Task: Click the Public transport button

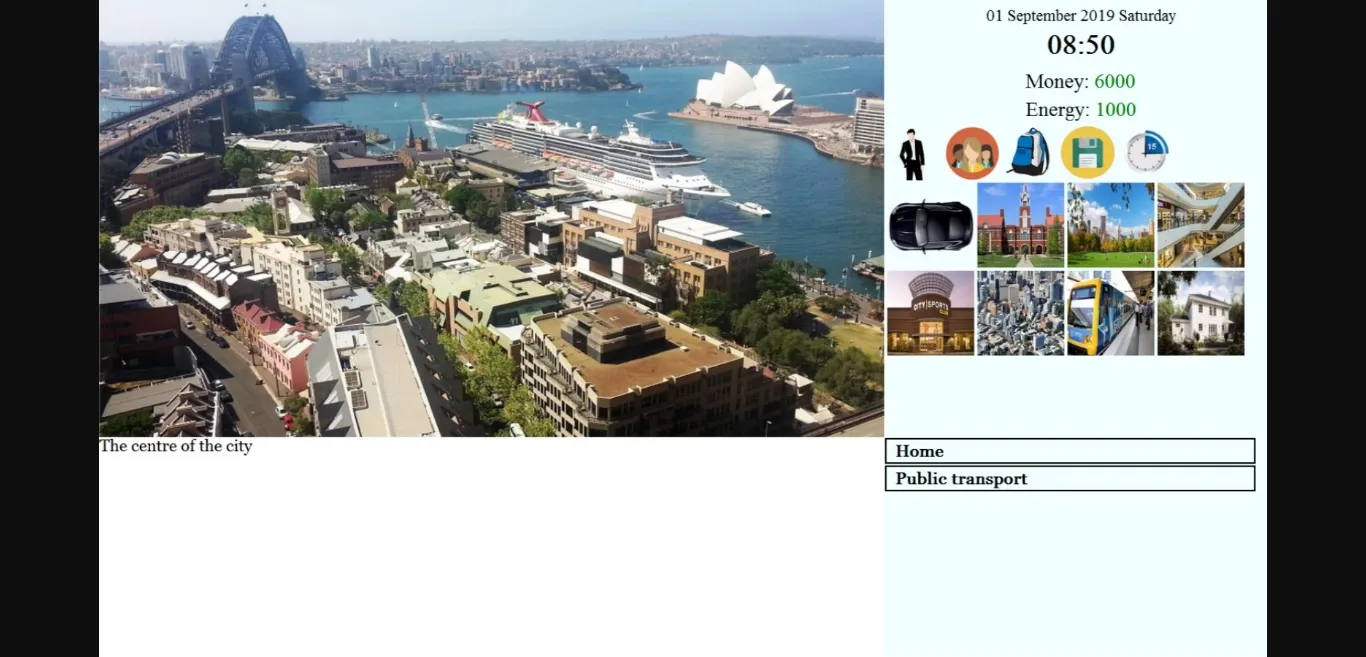Action: [1070, 478]
